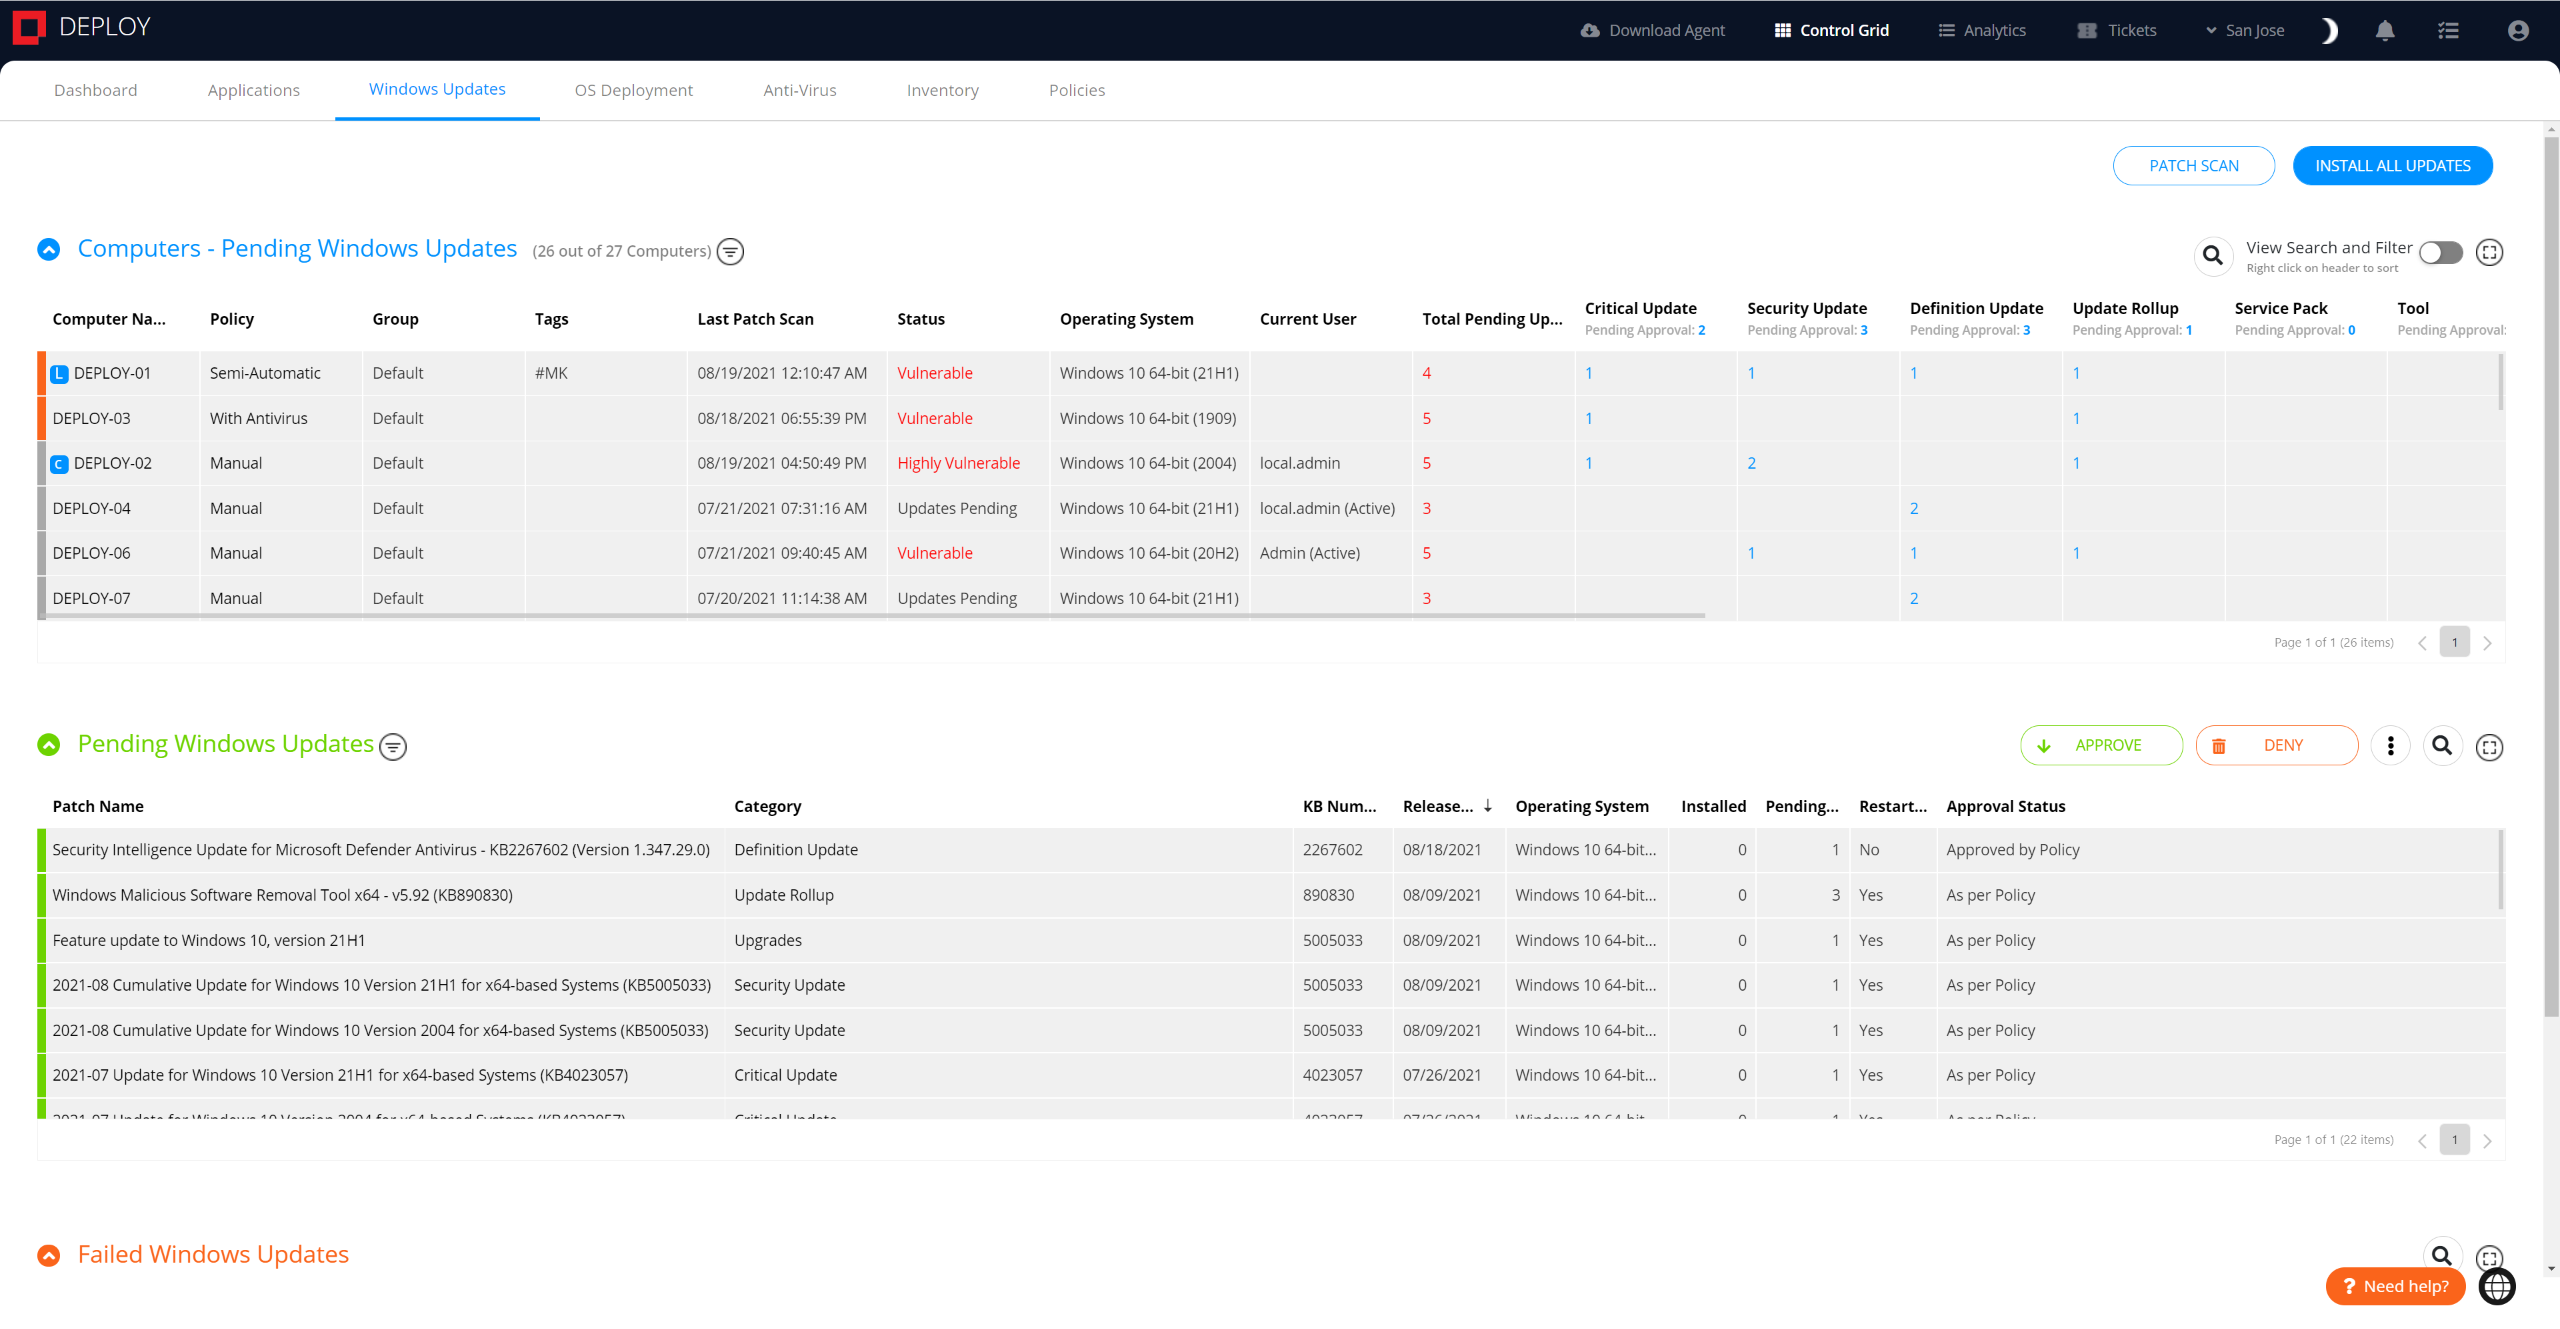Open the filter icon next to Pending Windows Updates

pyautogui.click(x=392, y=747)
